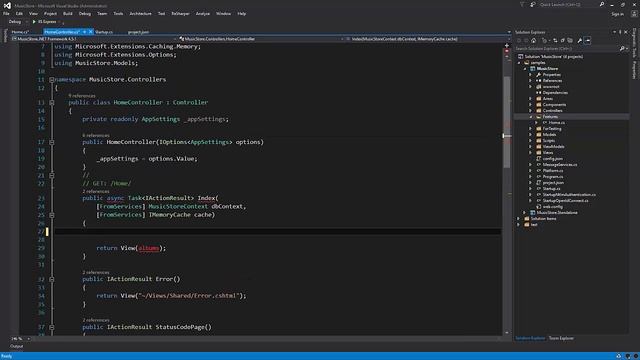Open the Analyze menu
Image resolution: width=640 pixels, height=360 pixels.
202,13
